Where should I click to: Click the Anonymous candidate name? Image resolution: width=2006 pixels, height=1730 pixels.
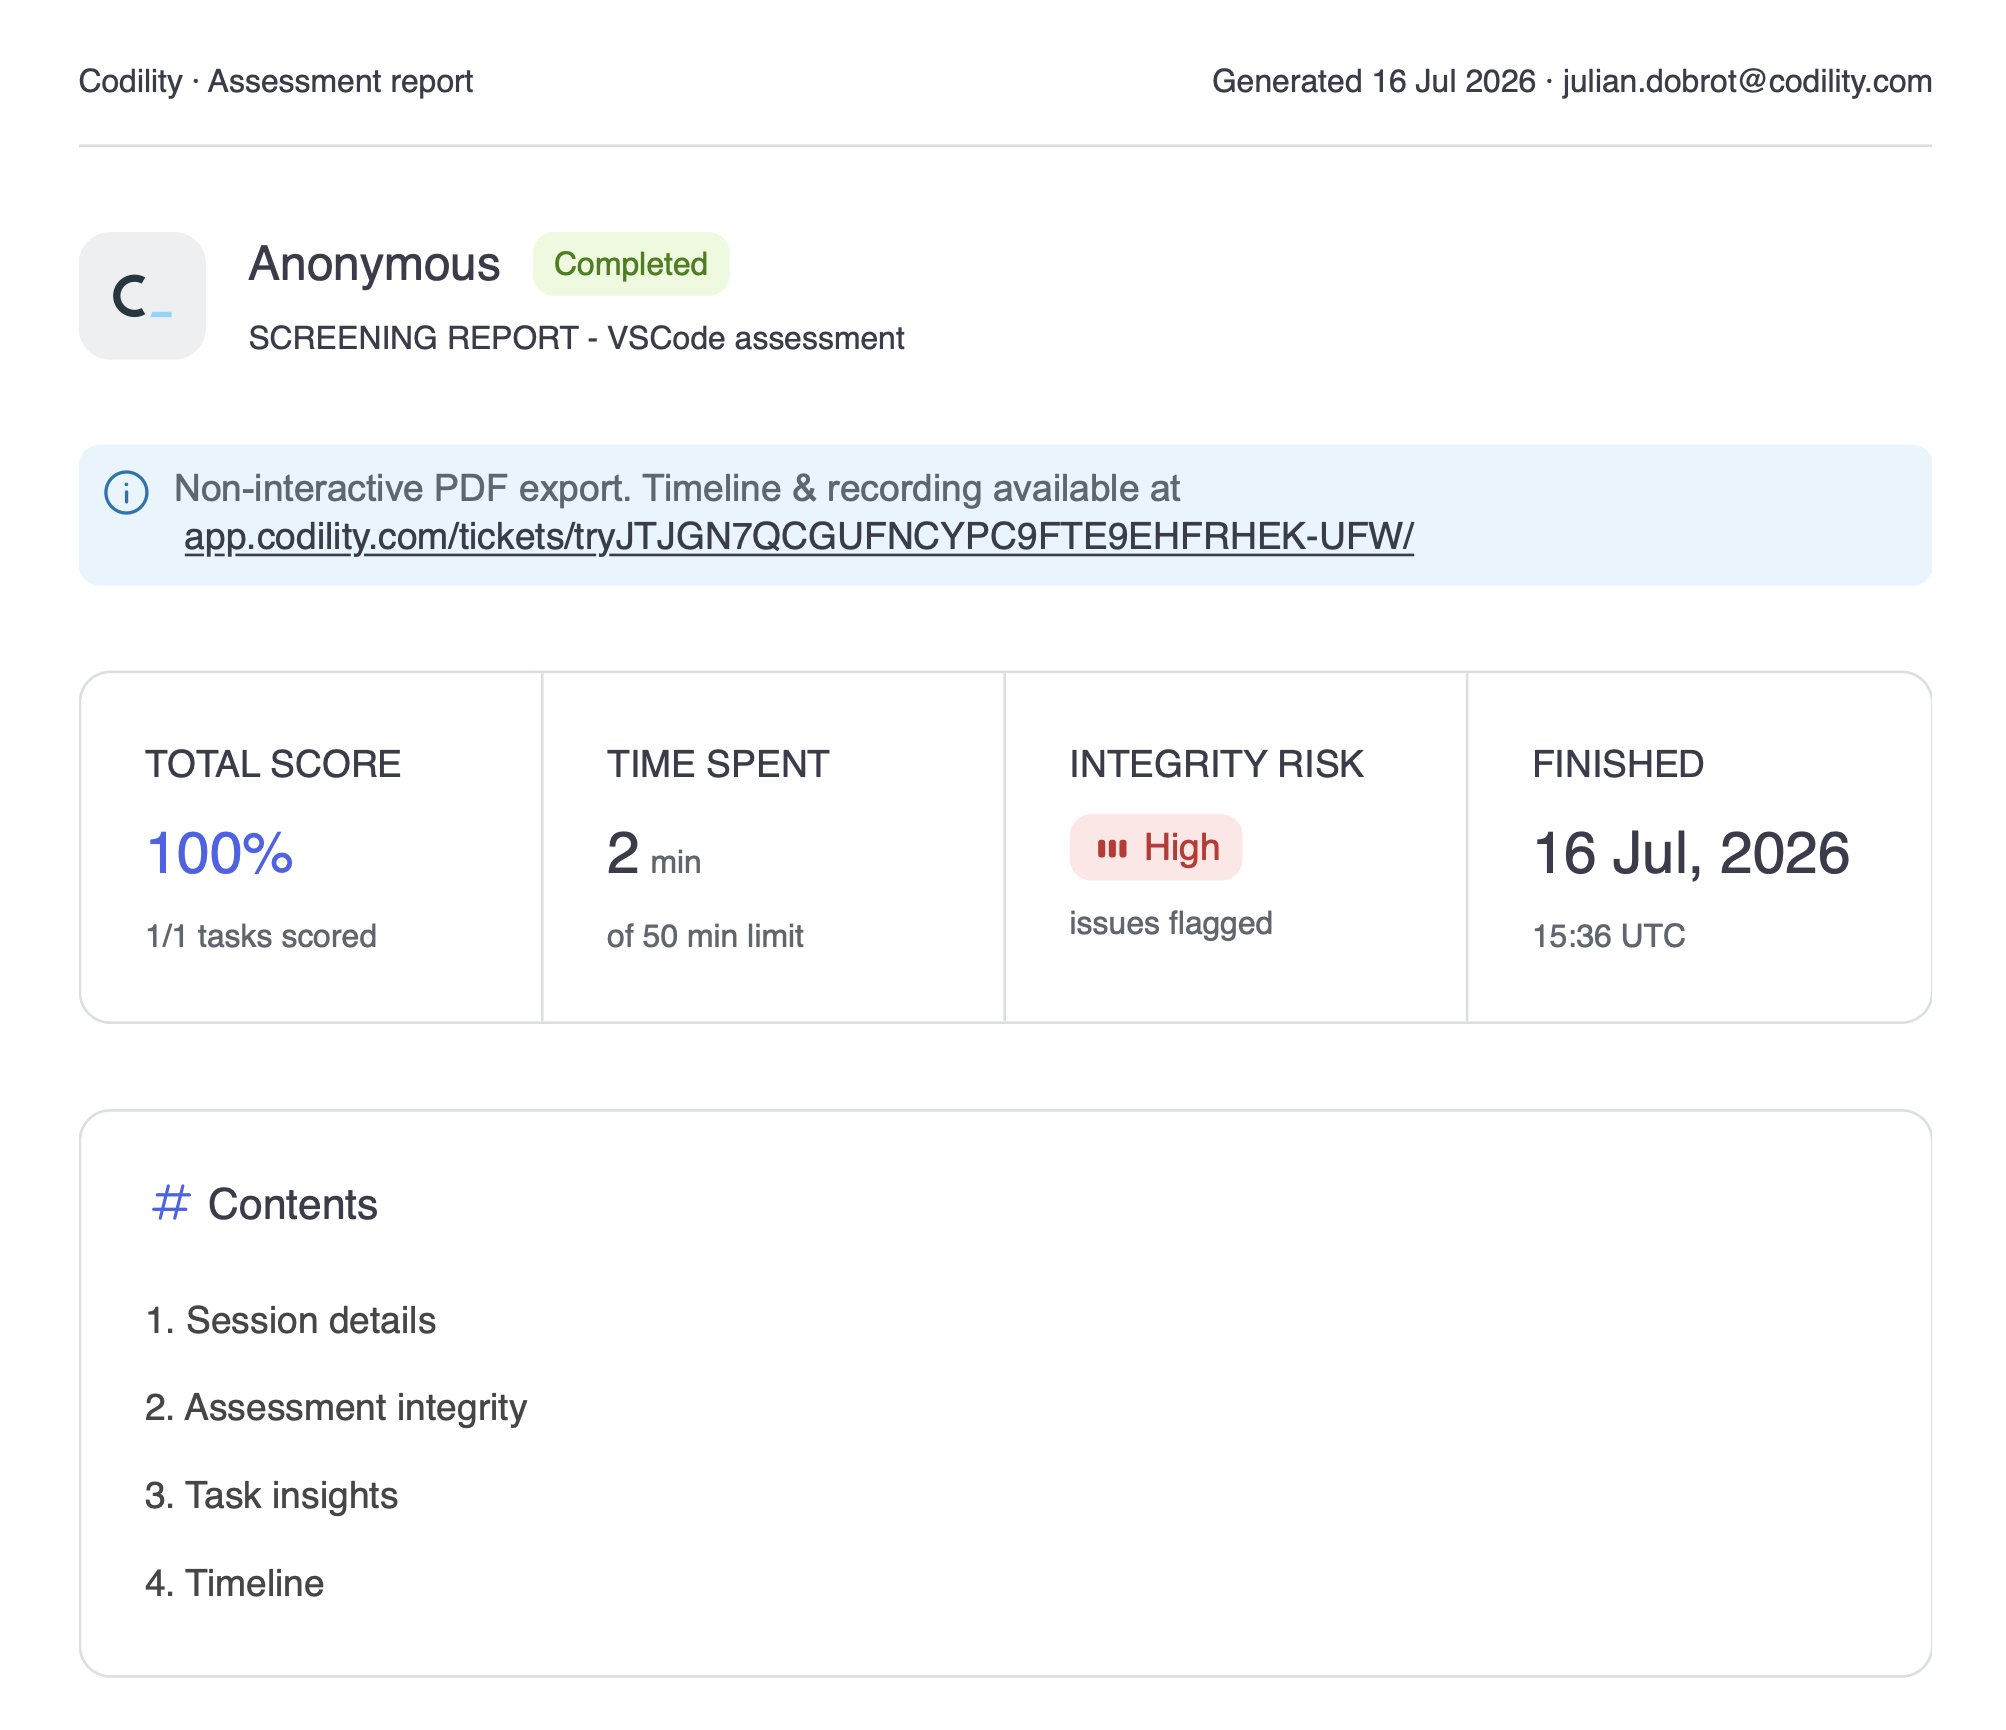coord(374,264)
